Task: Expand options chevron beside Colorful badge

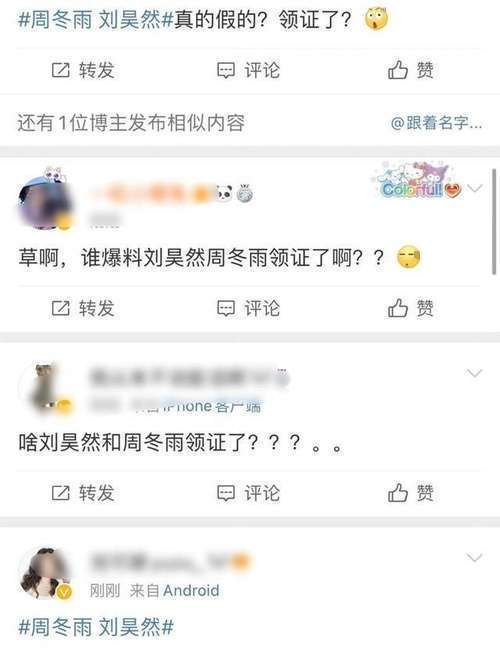Action: (x=474, y=188)
